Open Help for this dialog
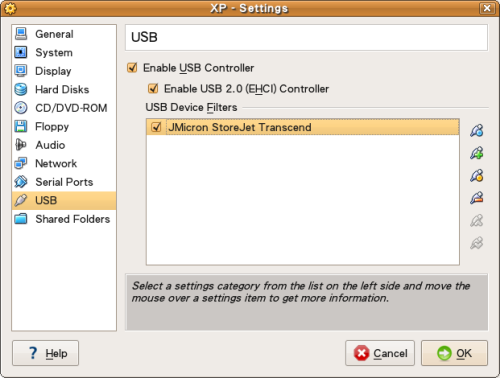 [x=46, y=353]
